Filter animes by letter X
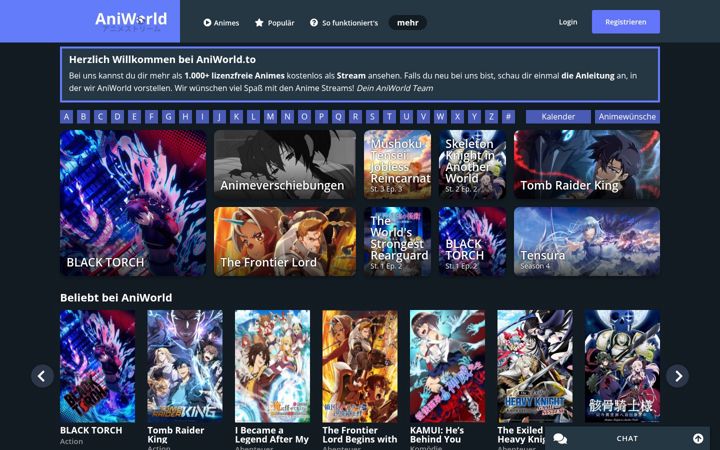Image resolution: width=720 pixels, height=450 pixels. click(457, 117)
